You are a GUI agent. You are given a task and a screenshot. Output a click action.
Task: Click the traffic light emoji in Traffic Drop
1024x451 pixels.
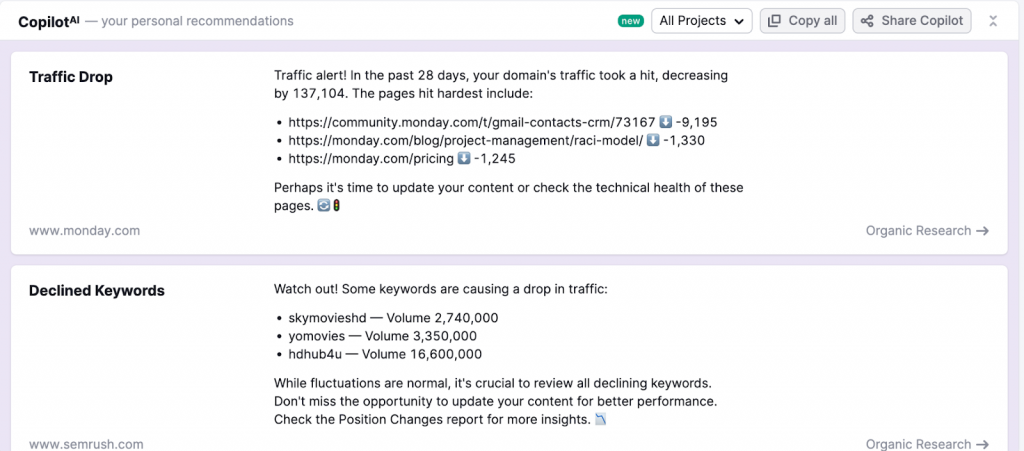pyautogui.click(x=337, y=205)
